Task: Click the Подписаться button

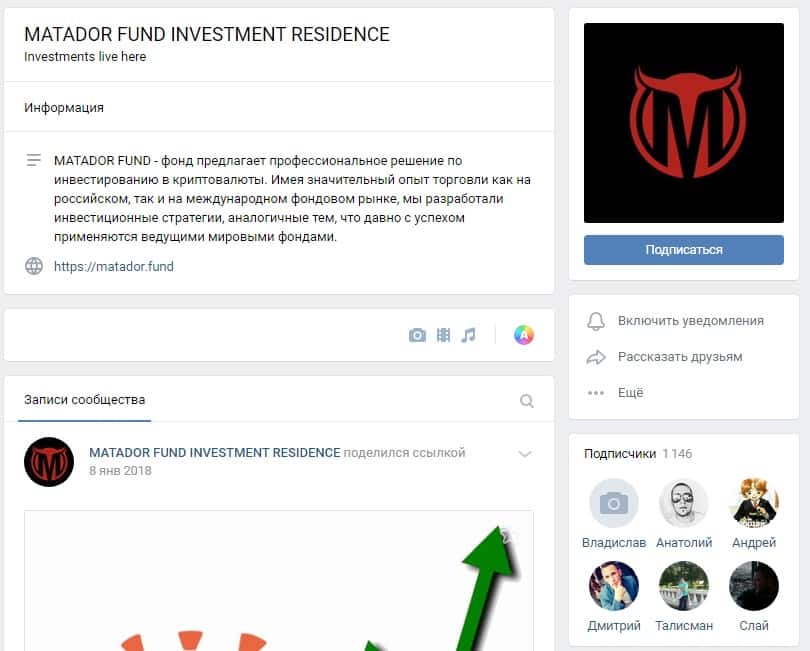Action: point(683,250)
